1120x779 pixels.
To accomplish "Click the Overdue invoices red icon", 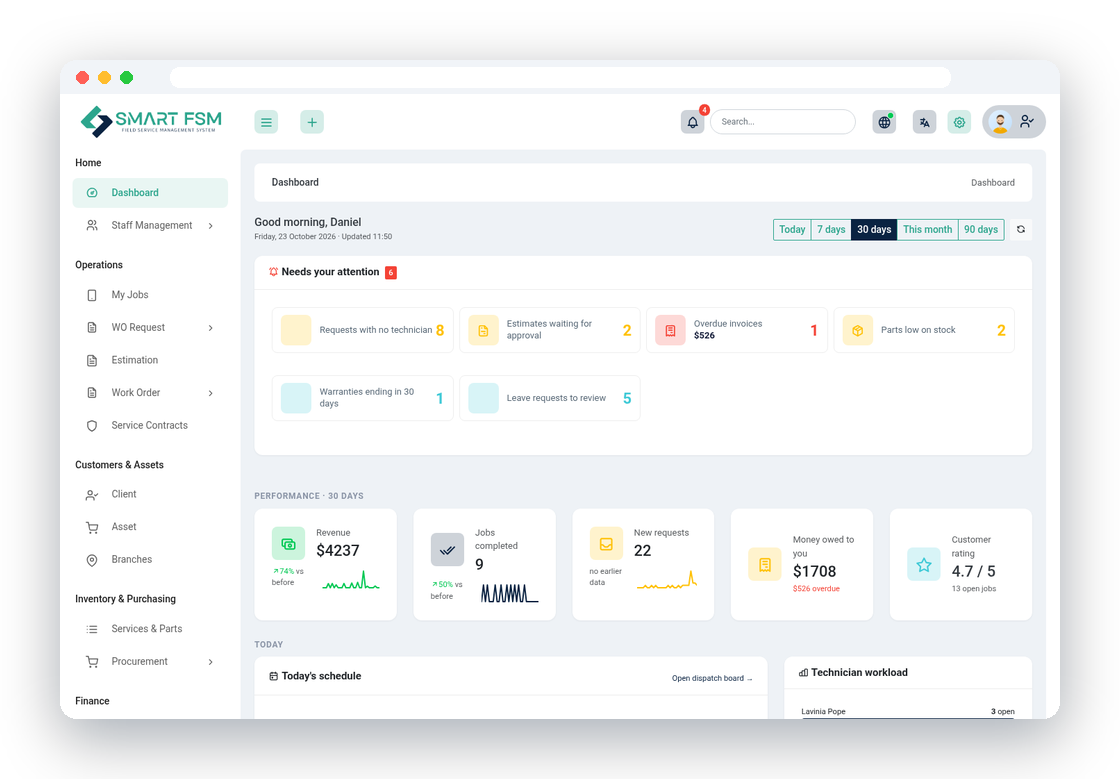I will 670,330.
